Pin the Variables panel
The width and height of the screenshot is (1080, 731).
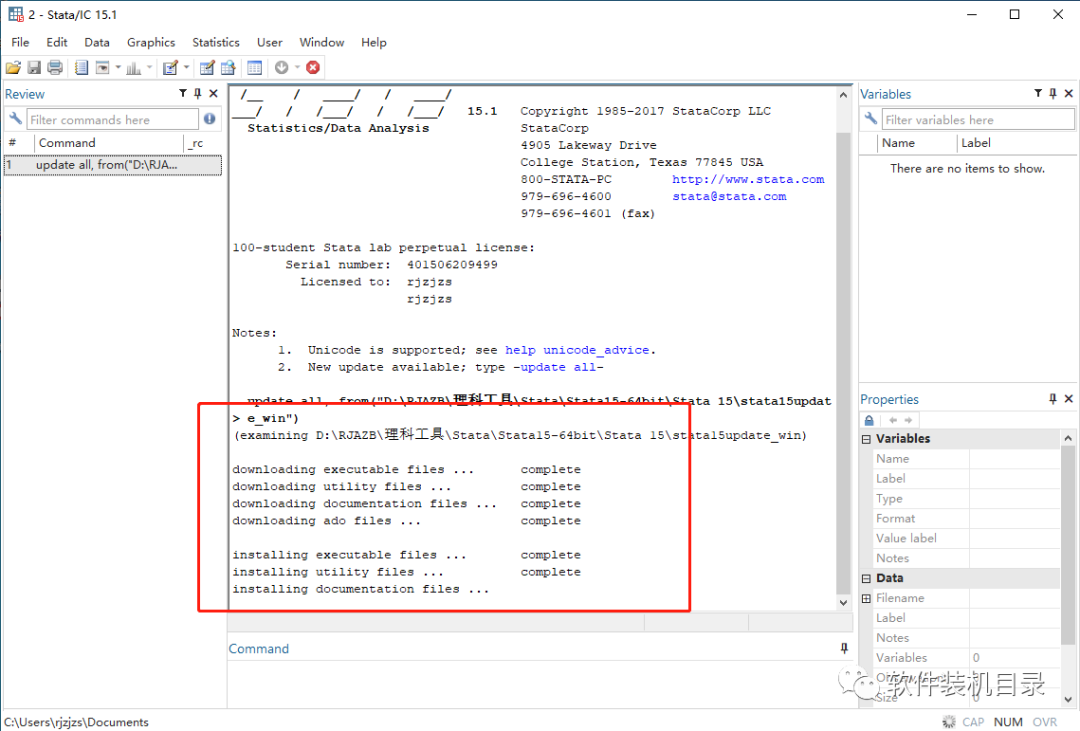[1053, 93]
